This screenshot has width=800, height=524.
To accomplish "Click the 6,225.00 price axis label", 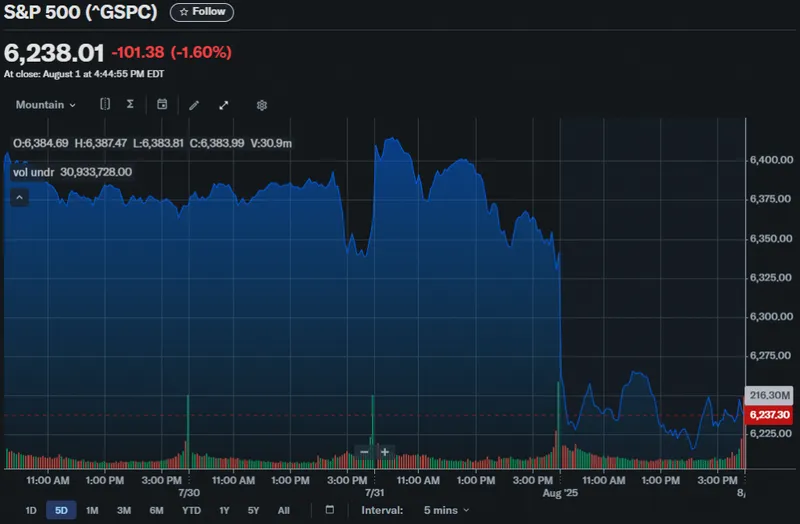I will 771,434.
